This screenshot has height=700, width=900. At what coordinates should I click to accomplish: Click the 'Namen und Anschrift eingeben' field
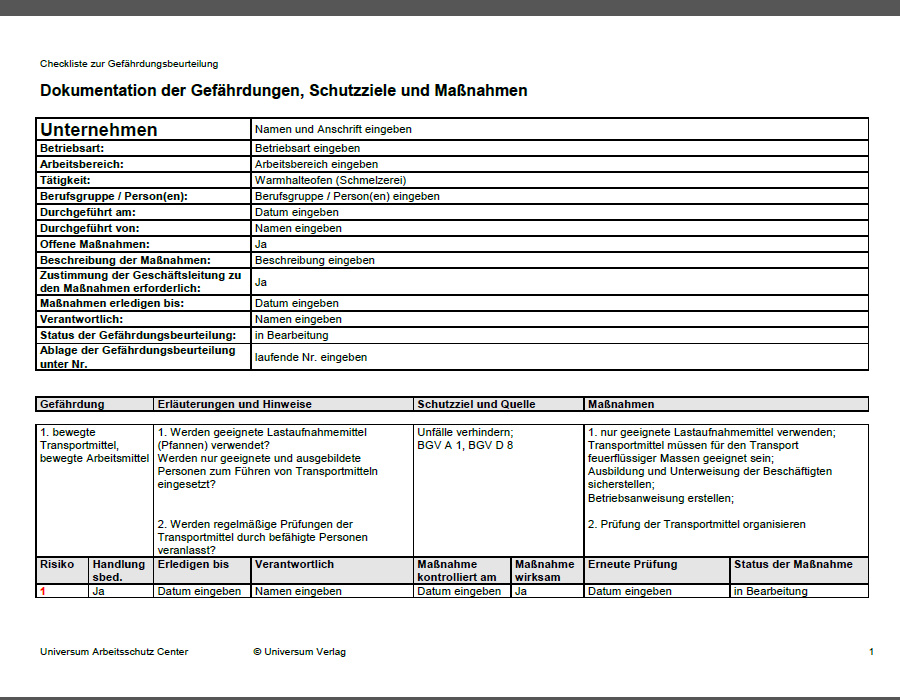pos(560,129)
